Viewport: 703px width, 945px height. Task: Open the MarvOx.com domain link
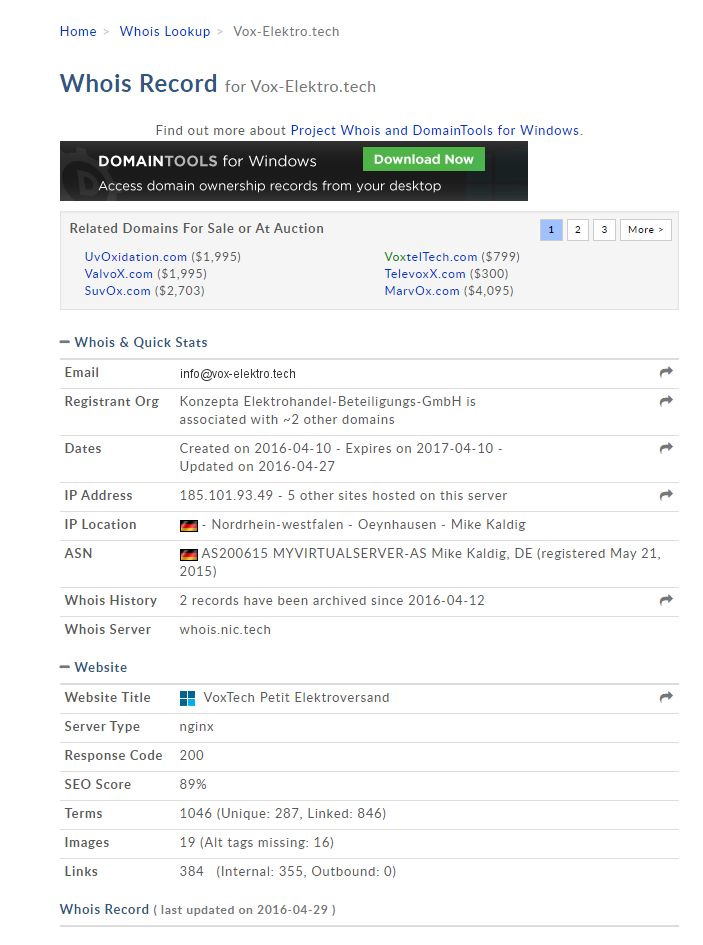click(422, 290)
